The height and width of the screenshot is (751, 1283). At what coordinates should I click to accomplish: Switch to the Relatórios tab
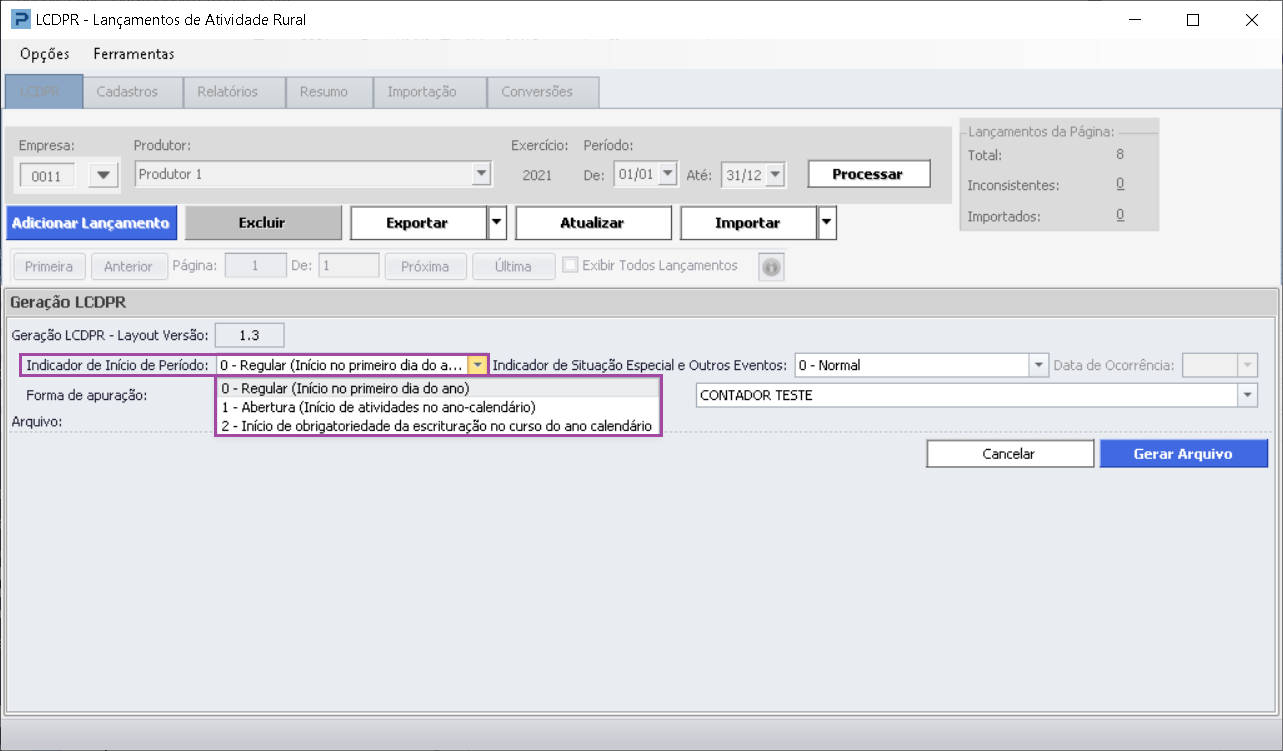[x=228, y=92]
